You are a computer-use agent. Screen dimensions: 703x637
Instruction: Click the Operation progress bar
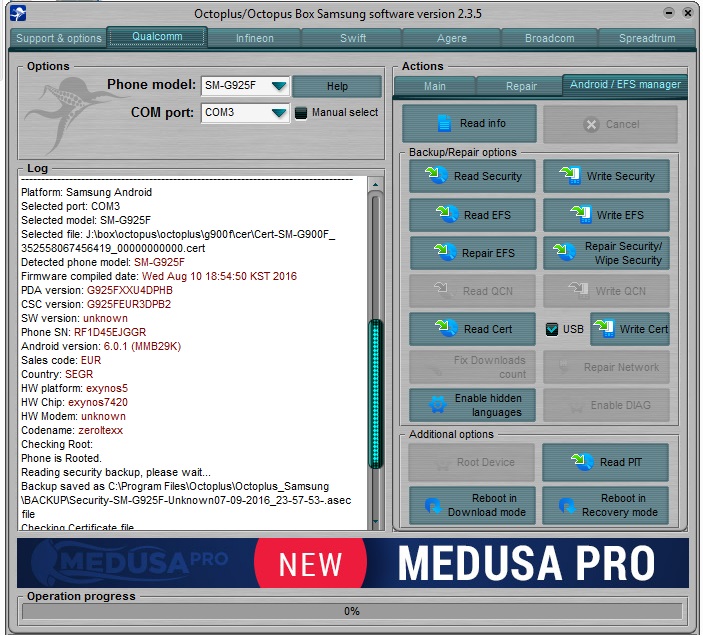(x=352, y=611)
